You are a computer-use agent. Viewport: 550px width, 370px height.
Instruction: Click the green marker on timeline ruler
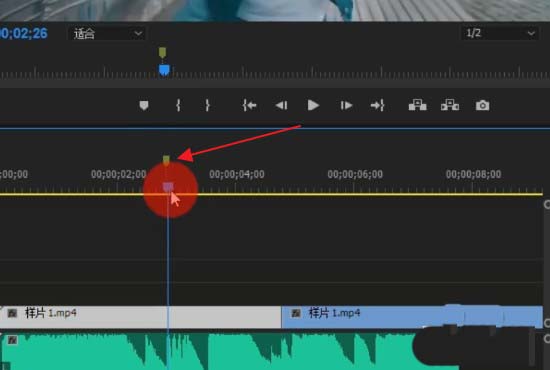[166, 161]
